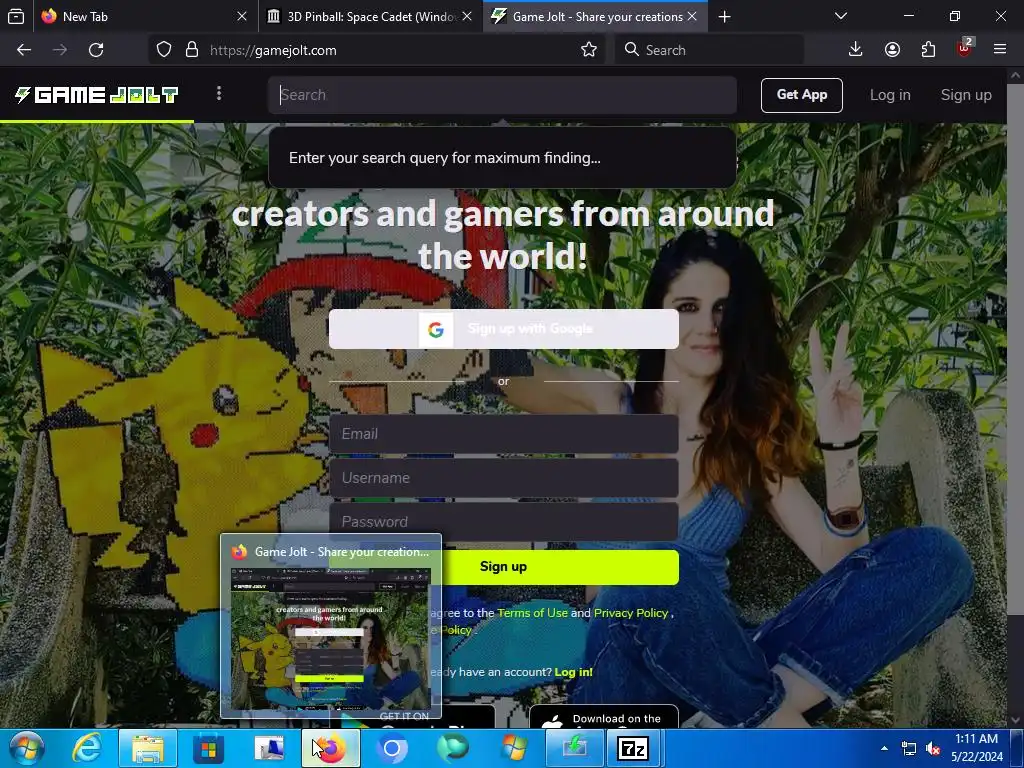Click the Password input field

[504, 521]
